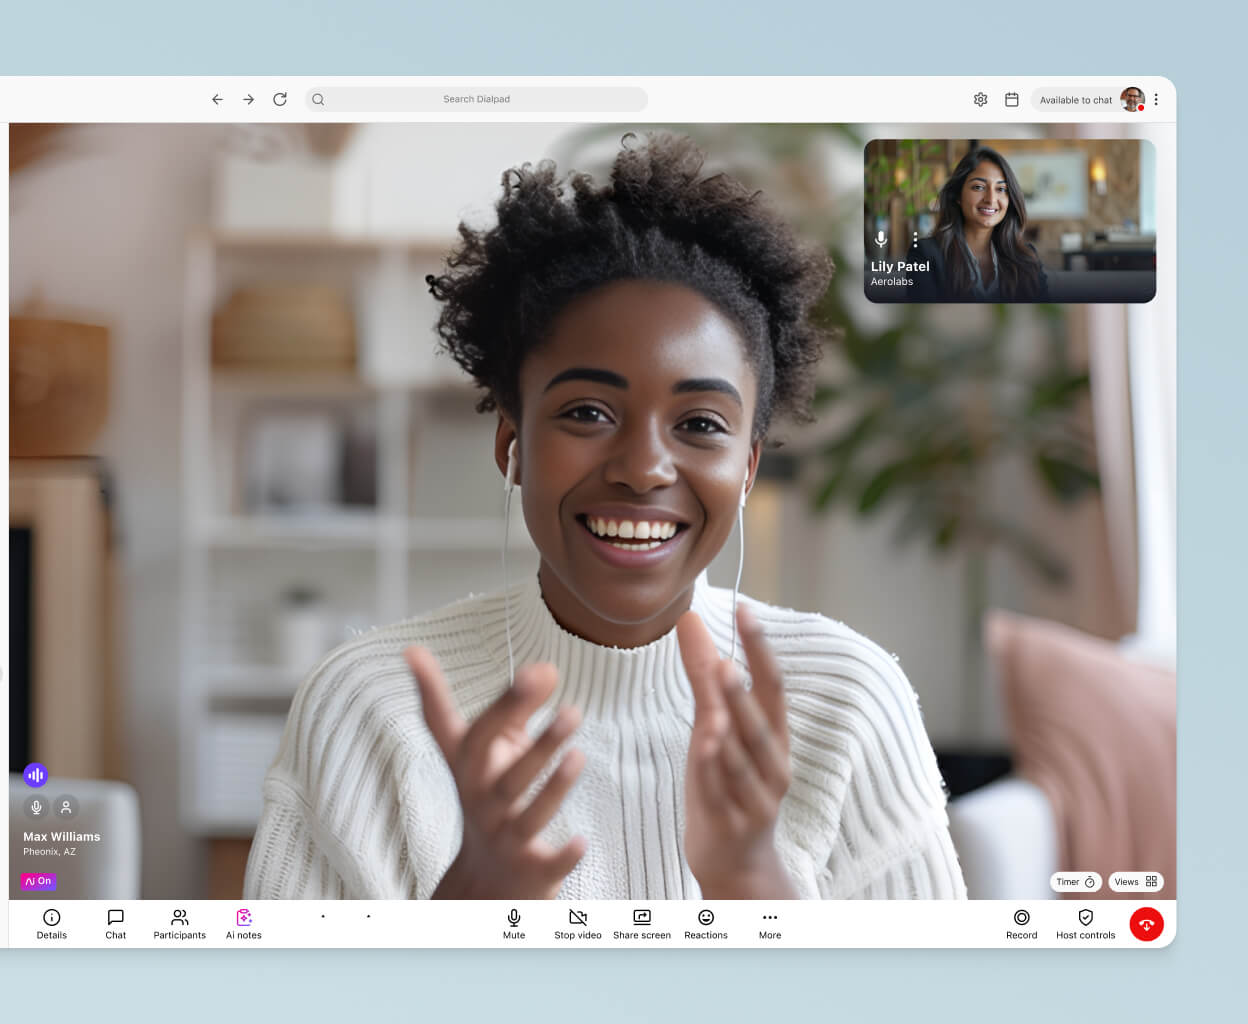Change your Available to chat status
The image size is (1248, 1024).
point(1076,99)
